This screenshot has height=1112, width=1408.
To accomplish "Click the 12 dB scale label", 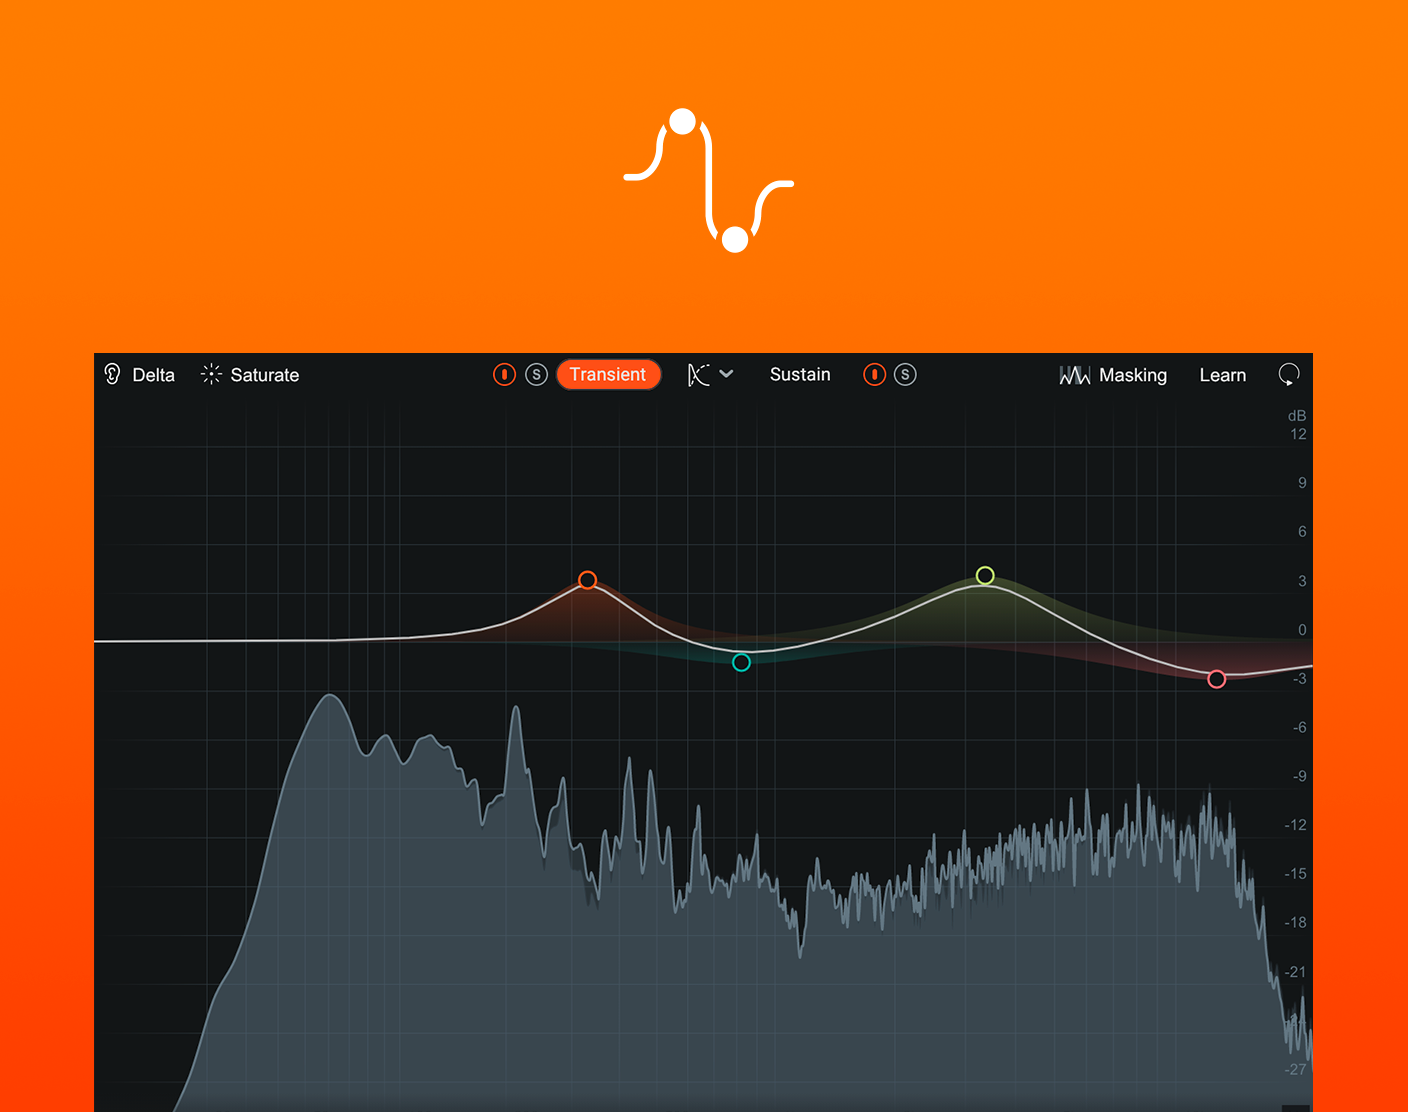I will click(1298, 434).
